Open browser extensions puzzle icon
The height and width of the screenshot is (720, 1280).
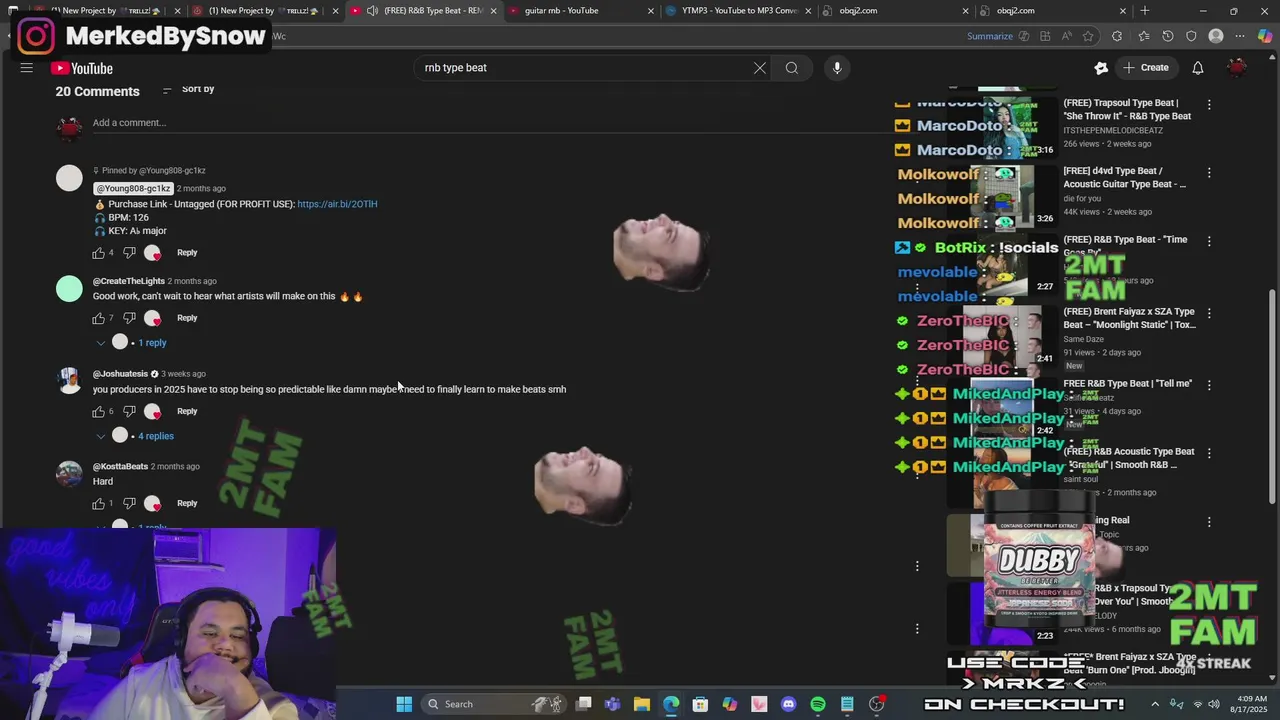tap(1117, 36)
